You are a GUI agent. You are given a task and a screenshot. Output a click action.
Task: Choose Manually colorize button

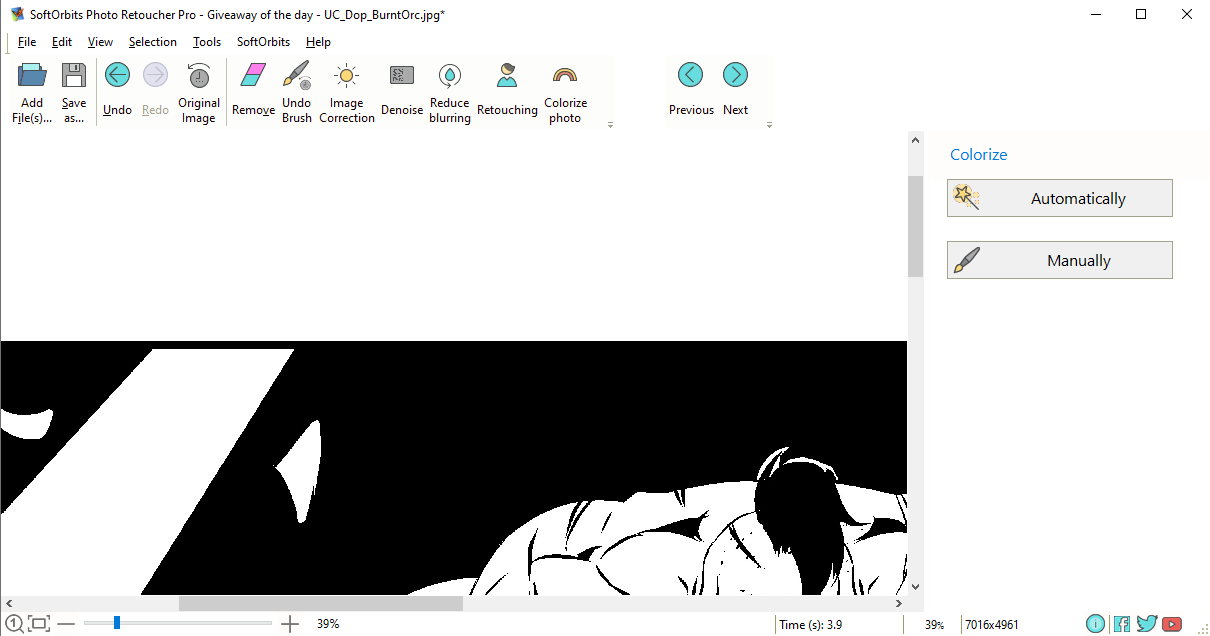1060,260
